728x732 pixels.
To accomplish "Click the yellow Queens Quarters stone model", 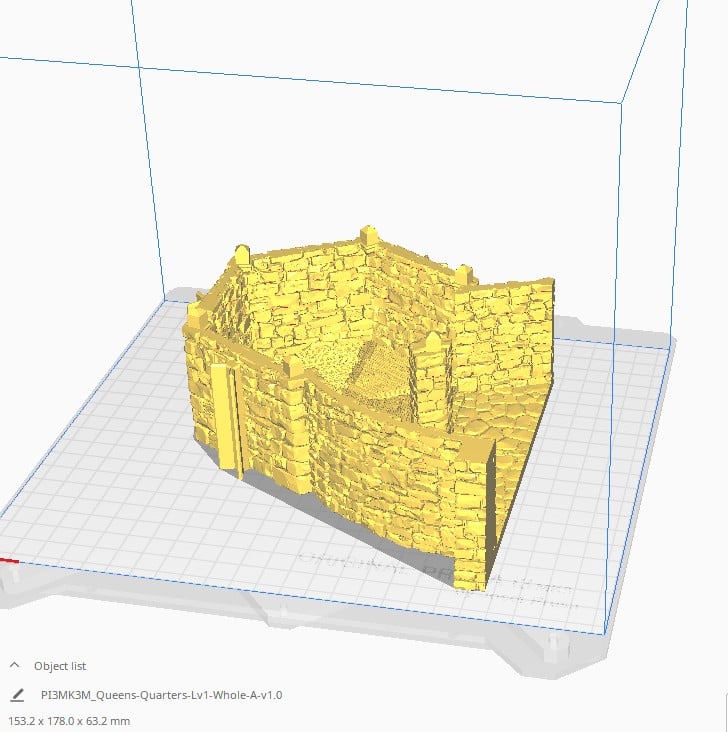I will (x=369, y=406).
